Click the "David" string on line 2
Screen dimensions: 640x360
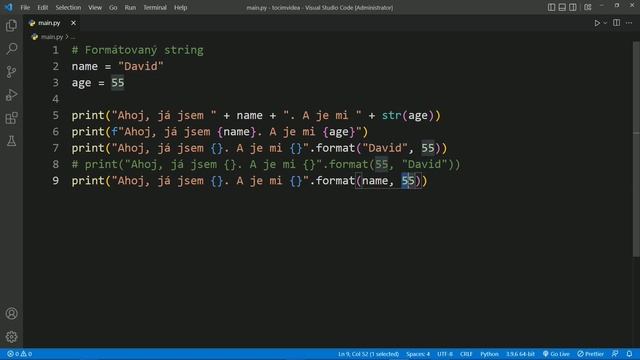coord(140,67)
